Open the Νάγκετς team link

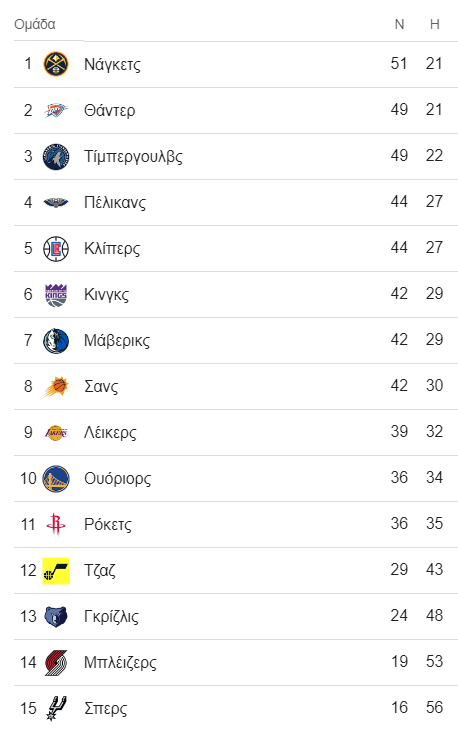tap(112, 64)
